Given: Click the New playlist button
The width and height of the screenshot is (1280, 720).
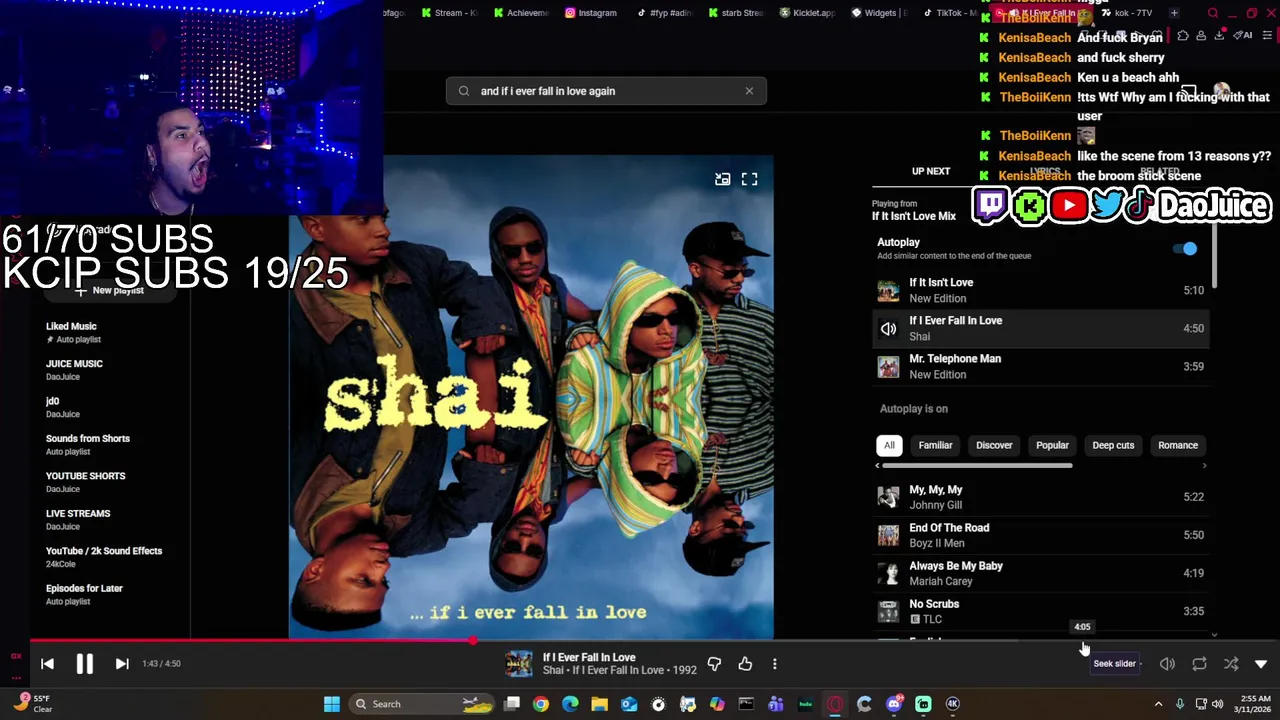Looking at the screenshot, I should pyautogui.click(x=110, y=291).
